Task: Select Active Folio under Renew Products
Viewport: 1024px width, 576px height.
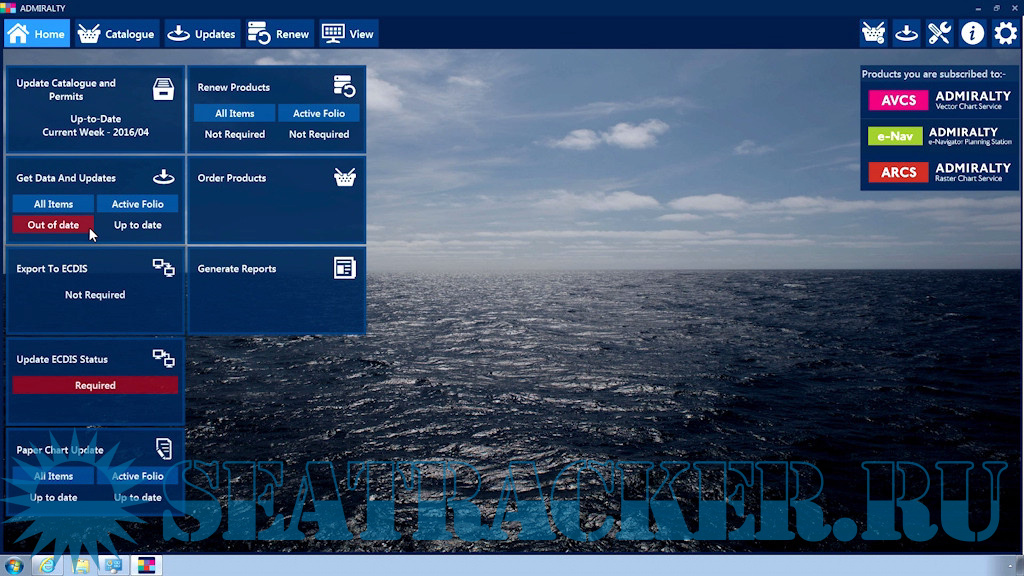Action: tap(319, 113)
